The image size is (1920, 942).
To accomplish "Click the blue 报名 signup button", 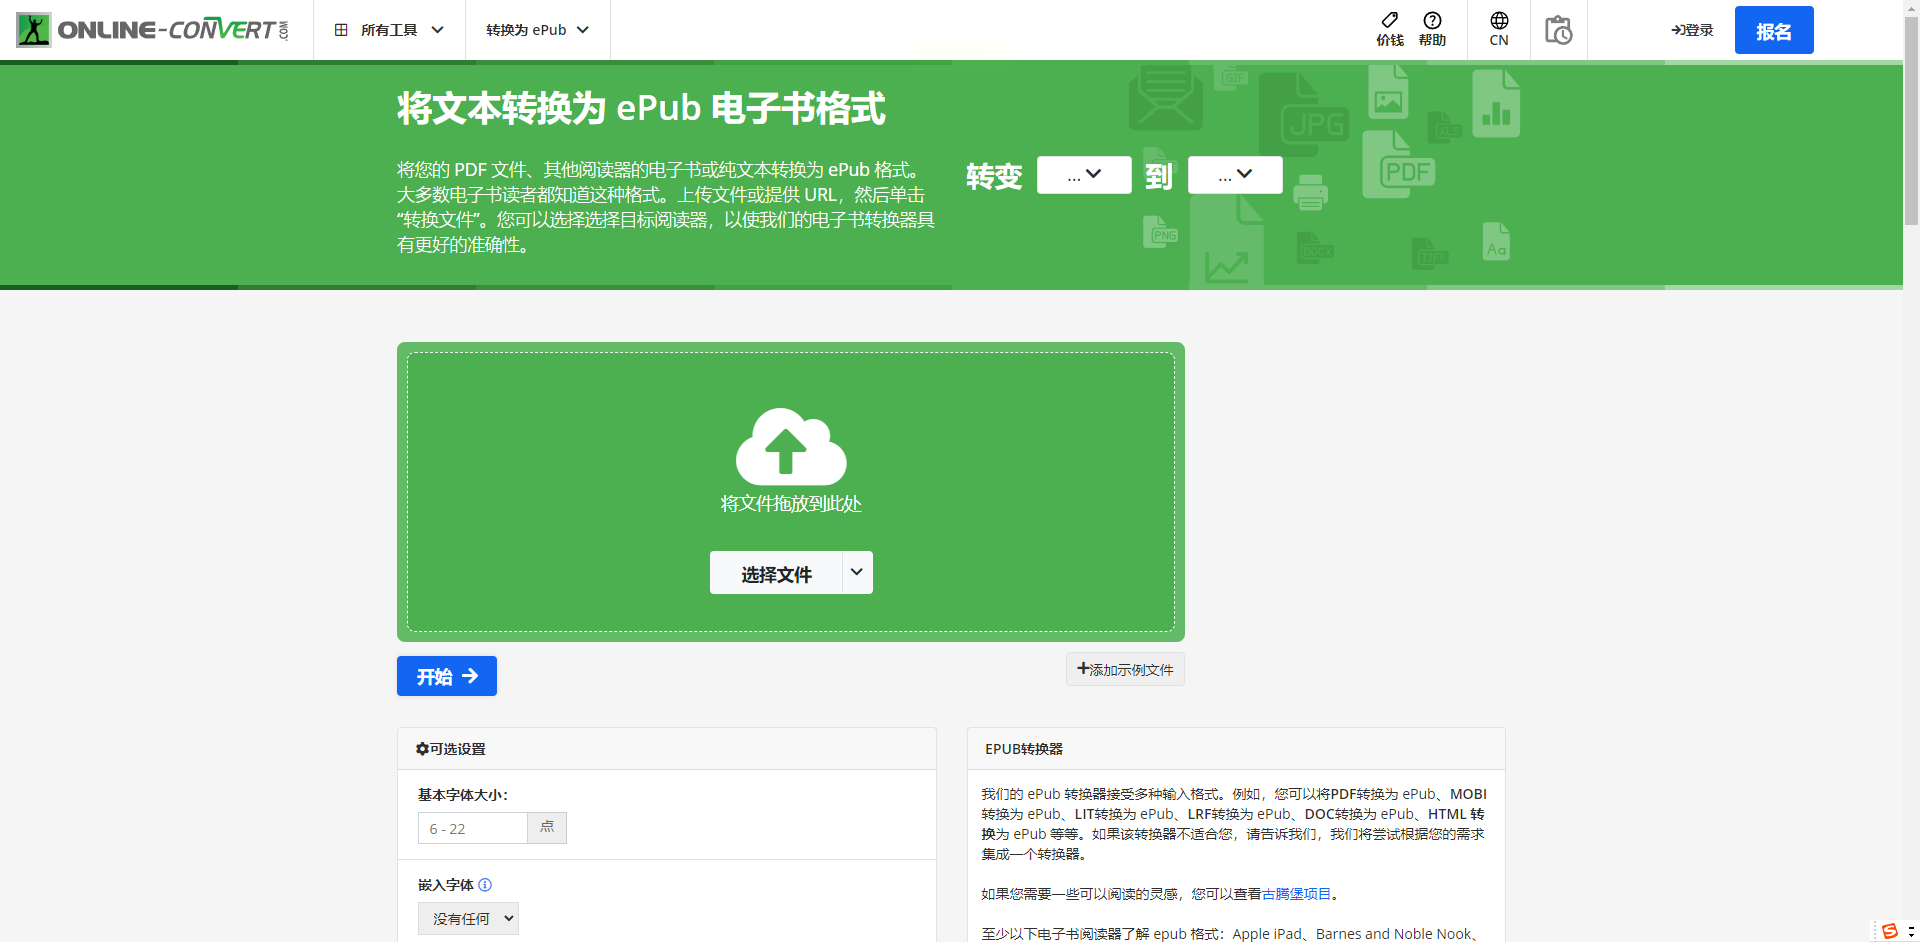I will click(x=1774, y=30).
